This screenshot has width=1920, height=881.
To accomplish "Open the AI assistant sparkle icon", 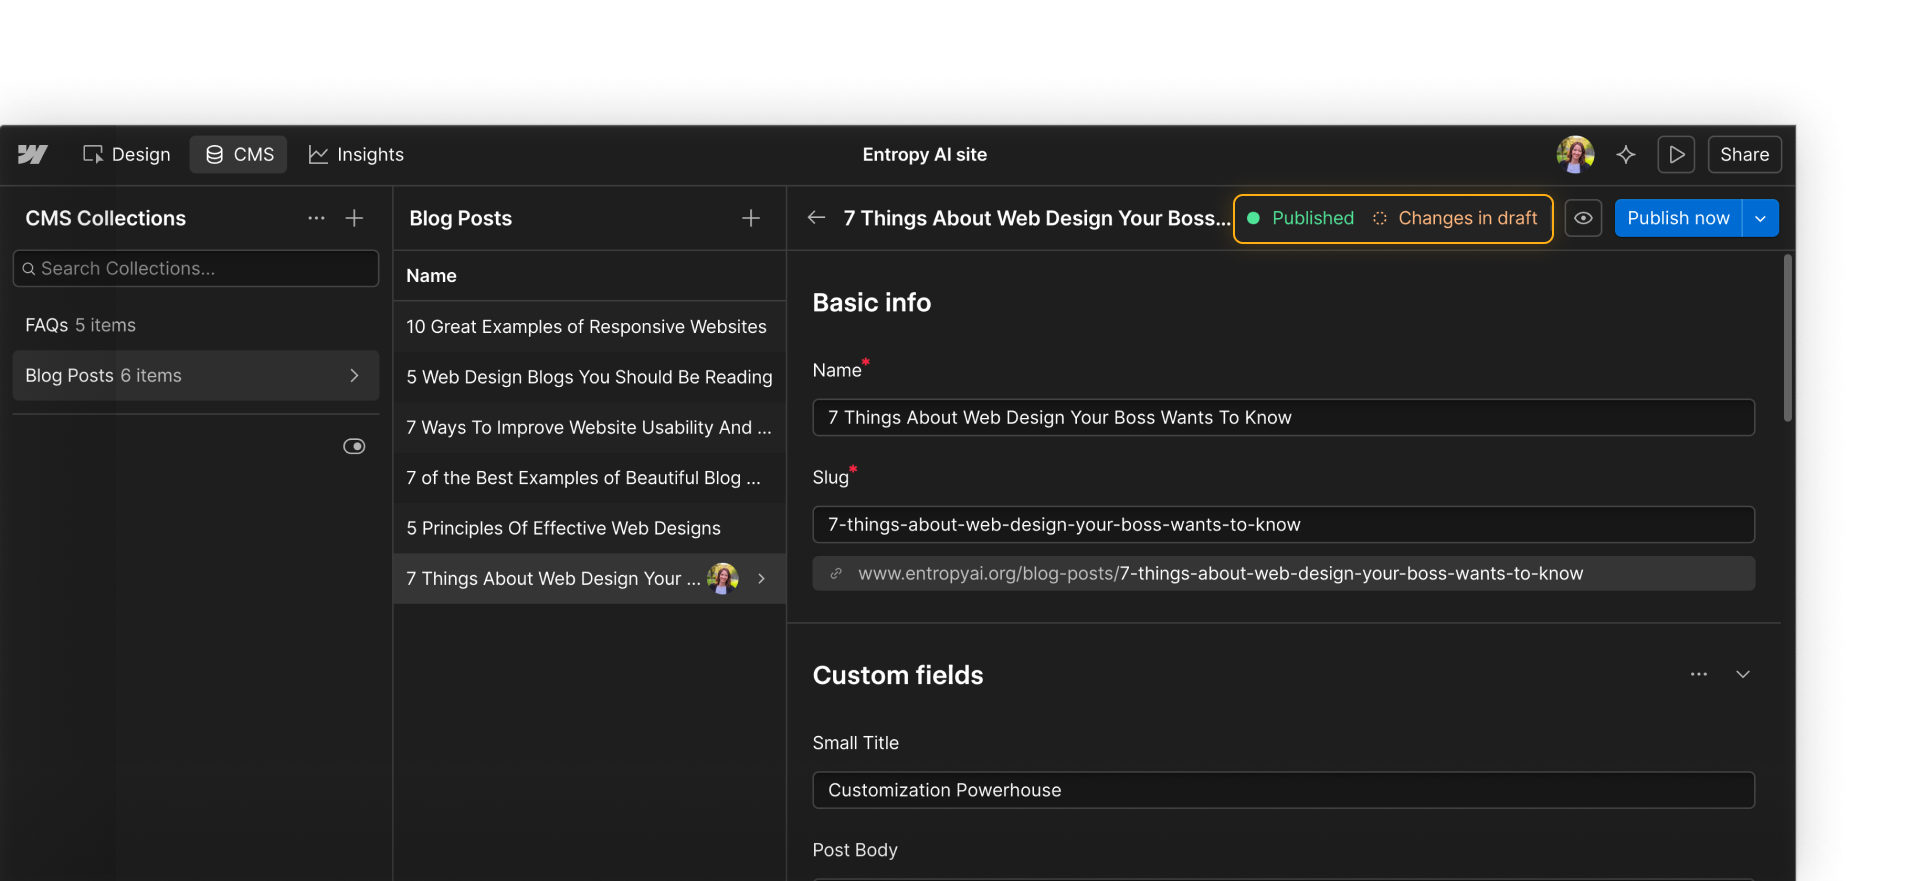I will pyautogui.click(x=1626, y=154).
